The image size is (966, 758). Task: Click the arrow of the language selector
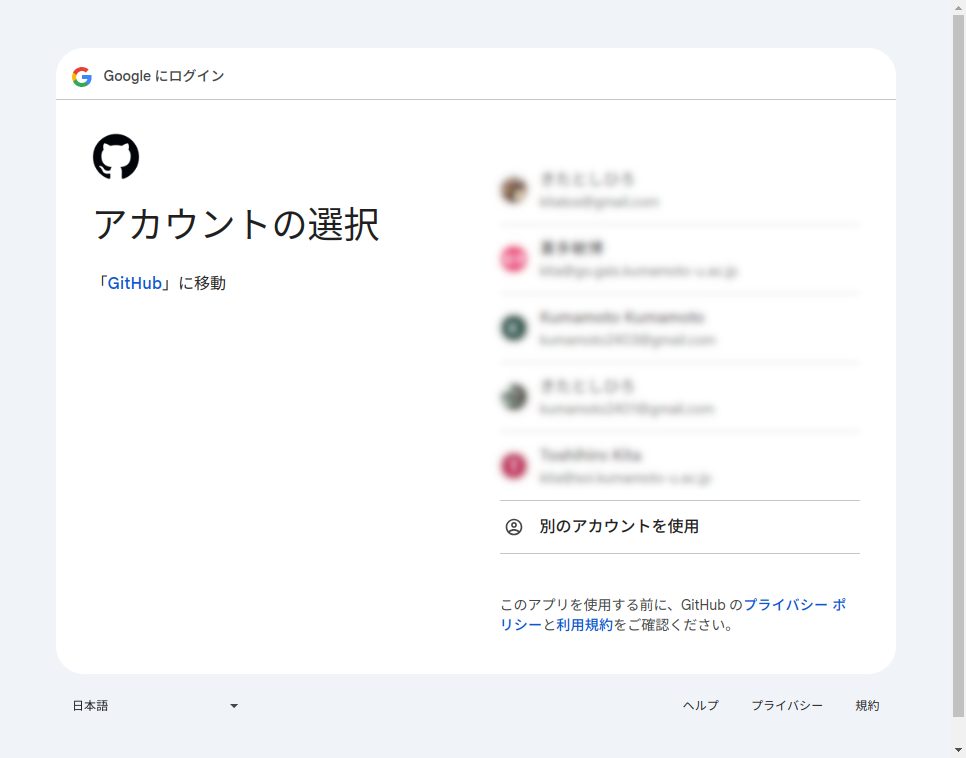[x=234, y=706]
